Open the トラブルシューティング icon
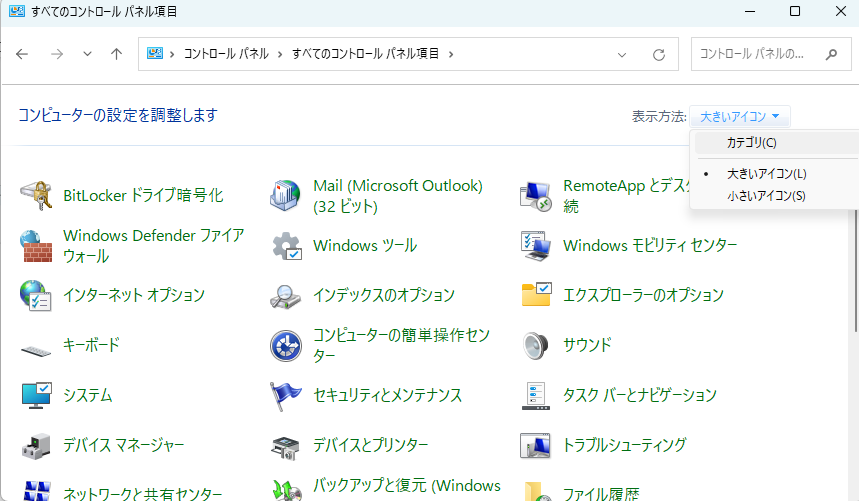Viewport: 859px width, 501px height. pos(535,446)
